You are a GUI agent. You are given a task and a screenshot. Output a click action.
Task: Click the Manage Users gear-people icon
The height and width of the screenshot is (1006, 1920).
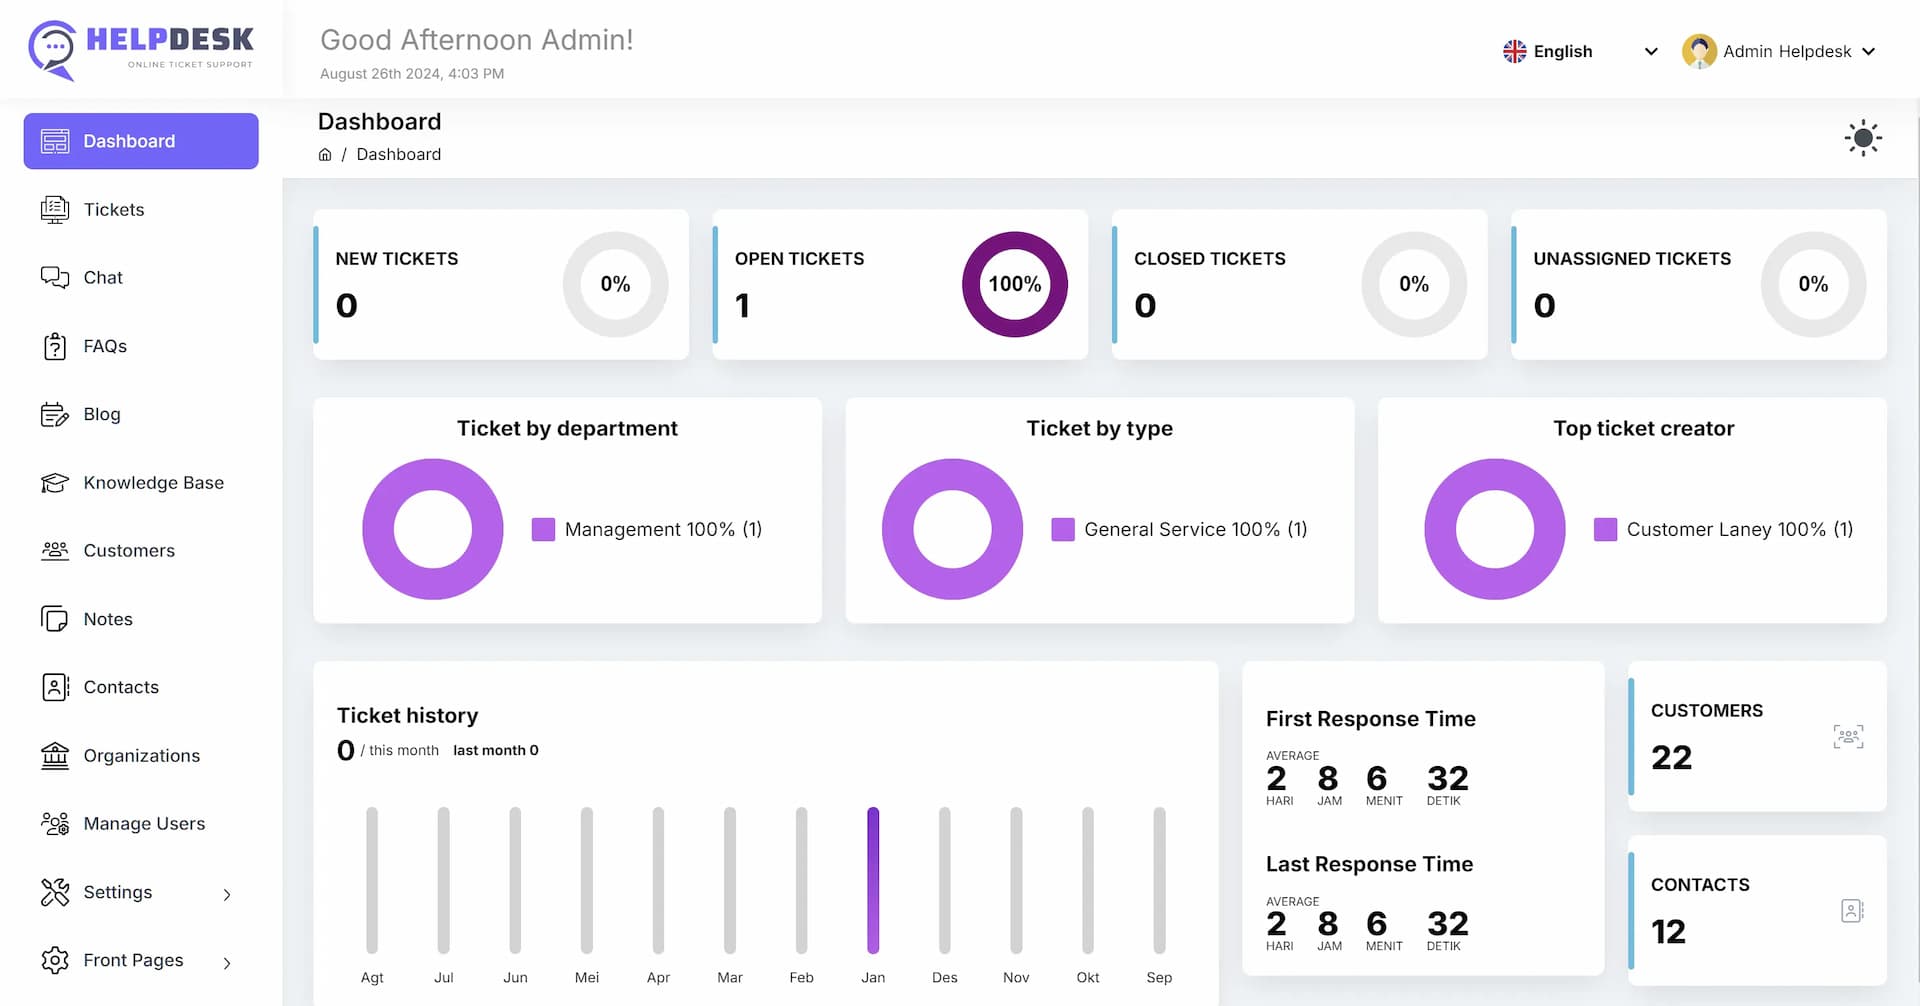coord(55,824)
